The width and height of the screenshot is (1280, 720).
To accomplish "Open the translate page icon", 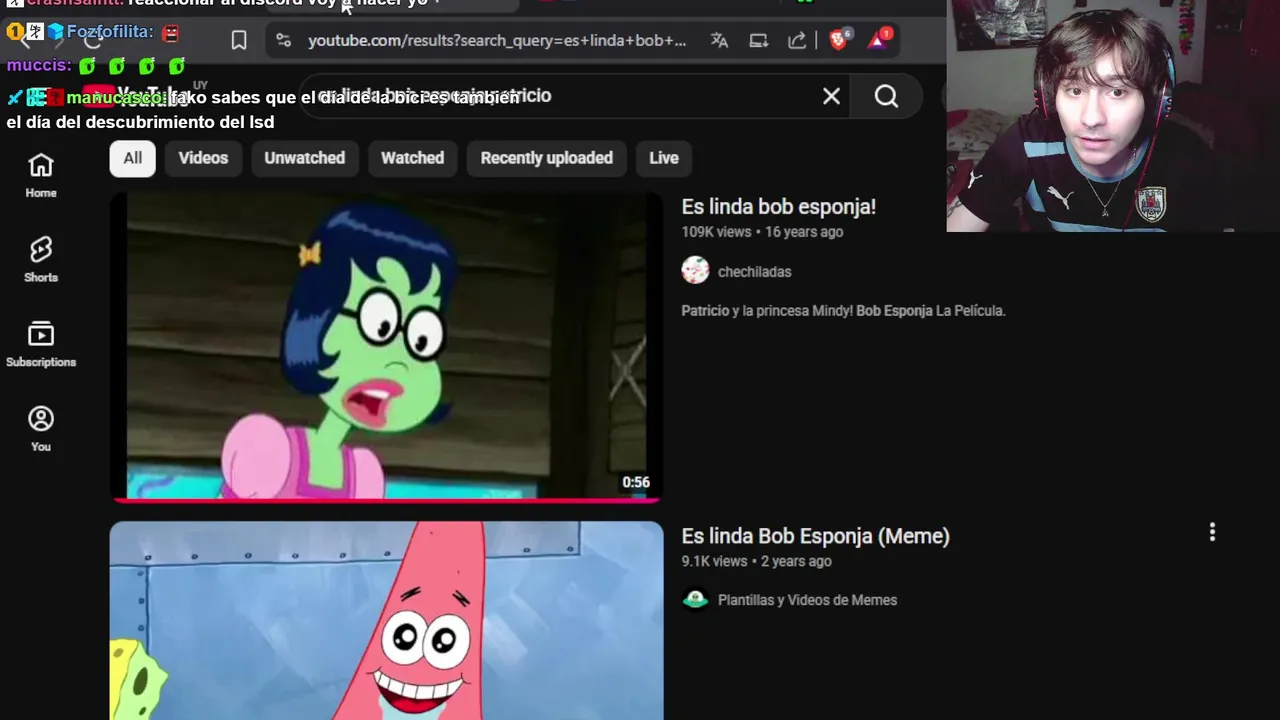I will click(x=719, y=40).
